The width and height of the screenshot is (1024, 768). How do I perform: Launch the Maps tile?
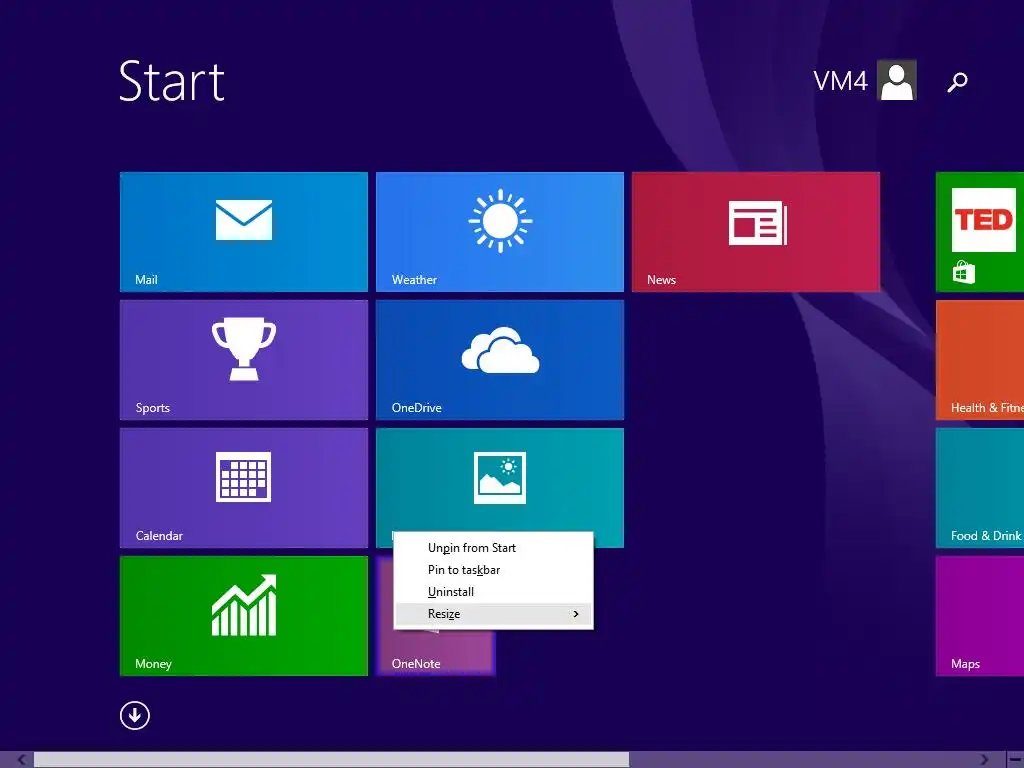(980, 616)
